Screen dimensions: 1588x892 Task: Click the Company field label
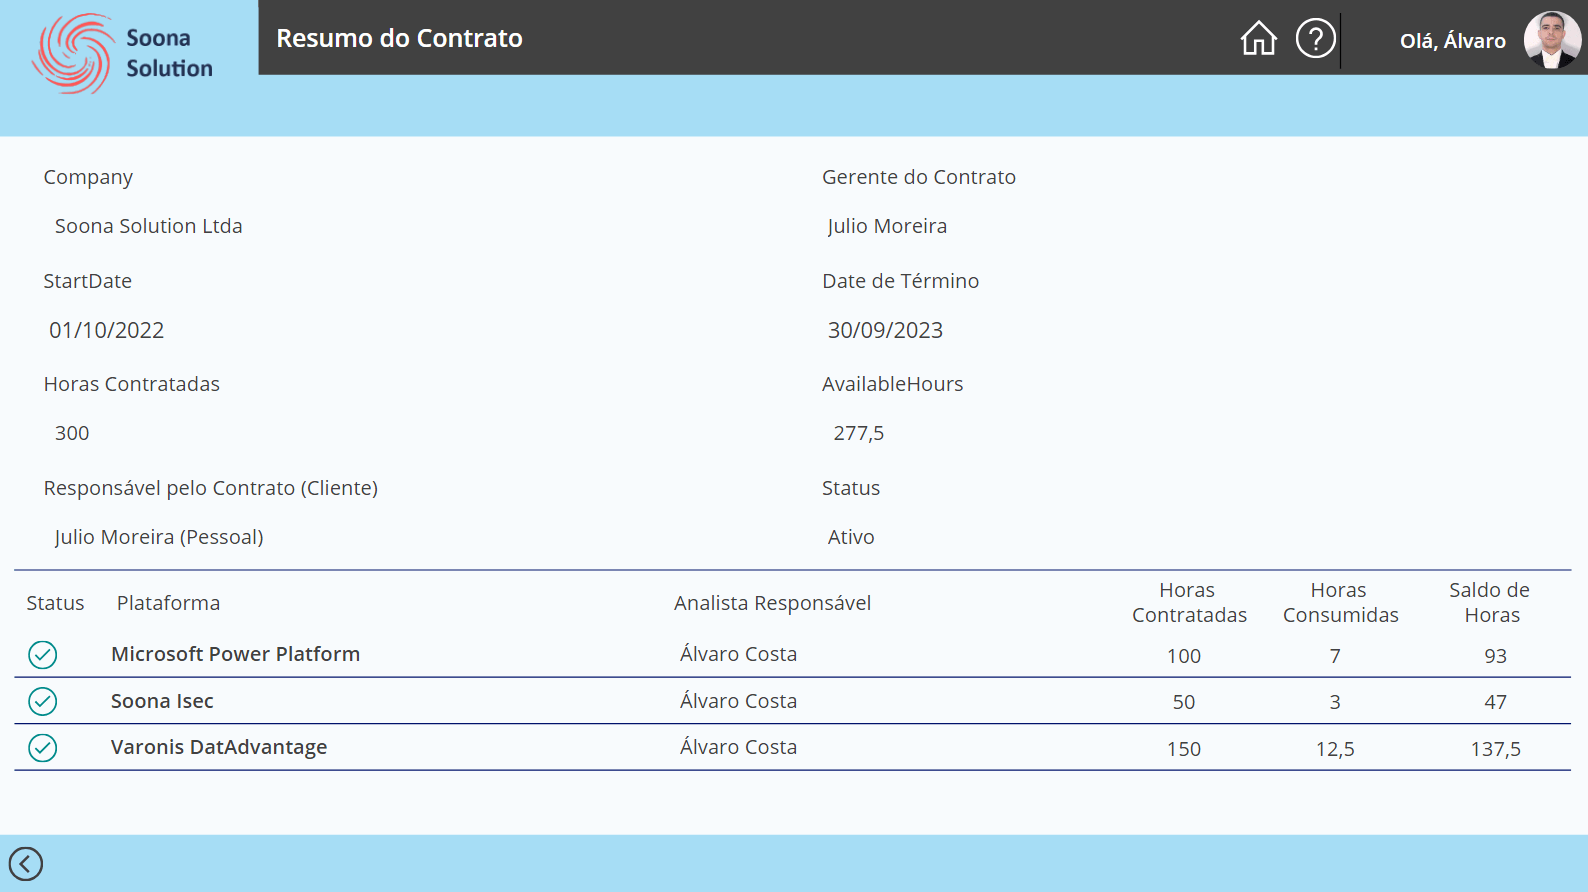[88, 178]
